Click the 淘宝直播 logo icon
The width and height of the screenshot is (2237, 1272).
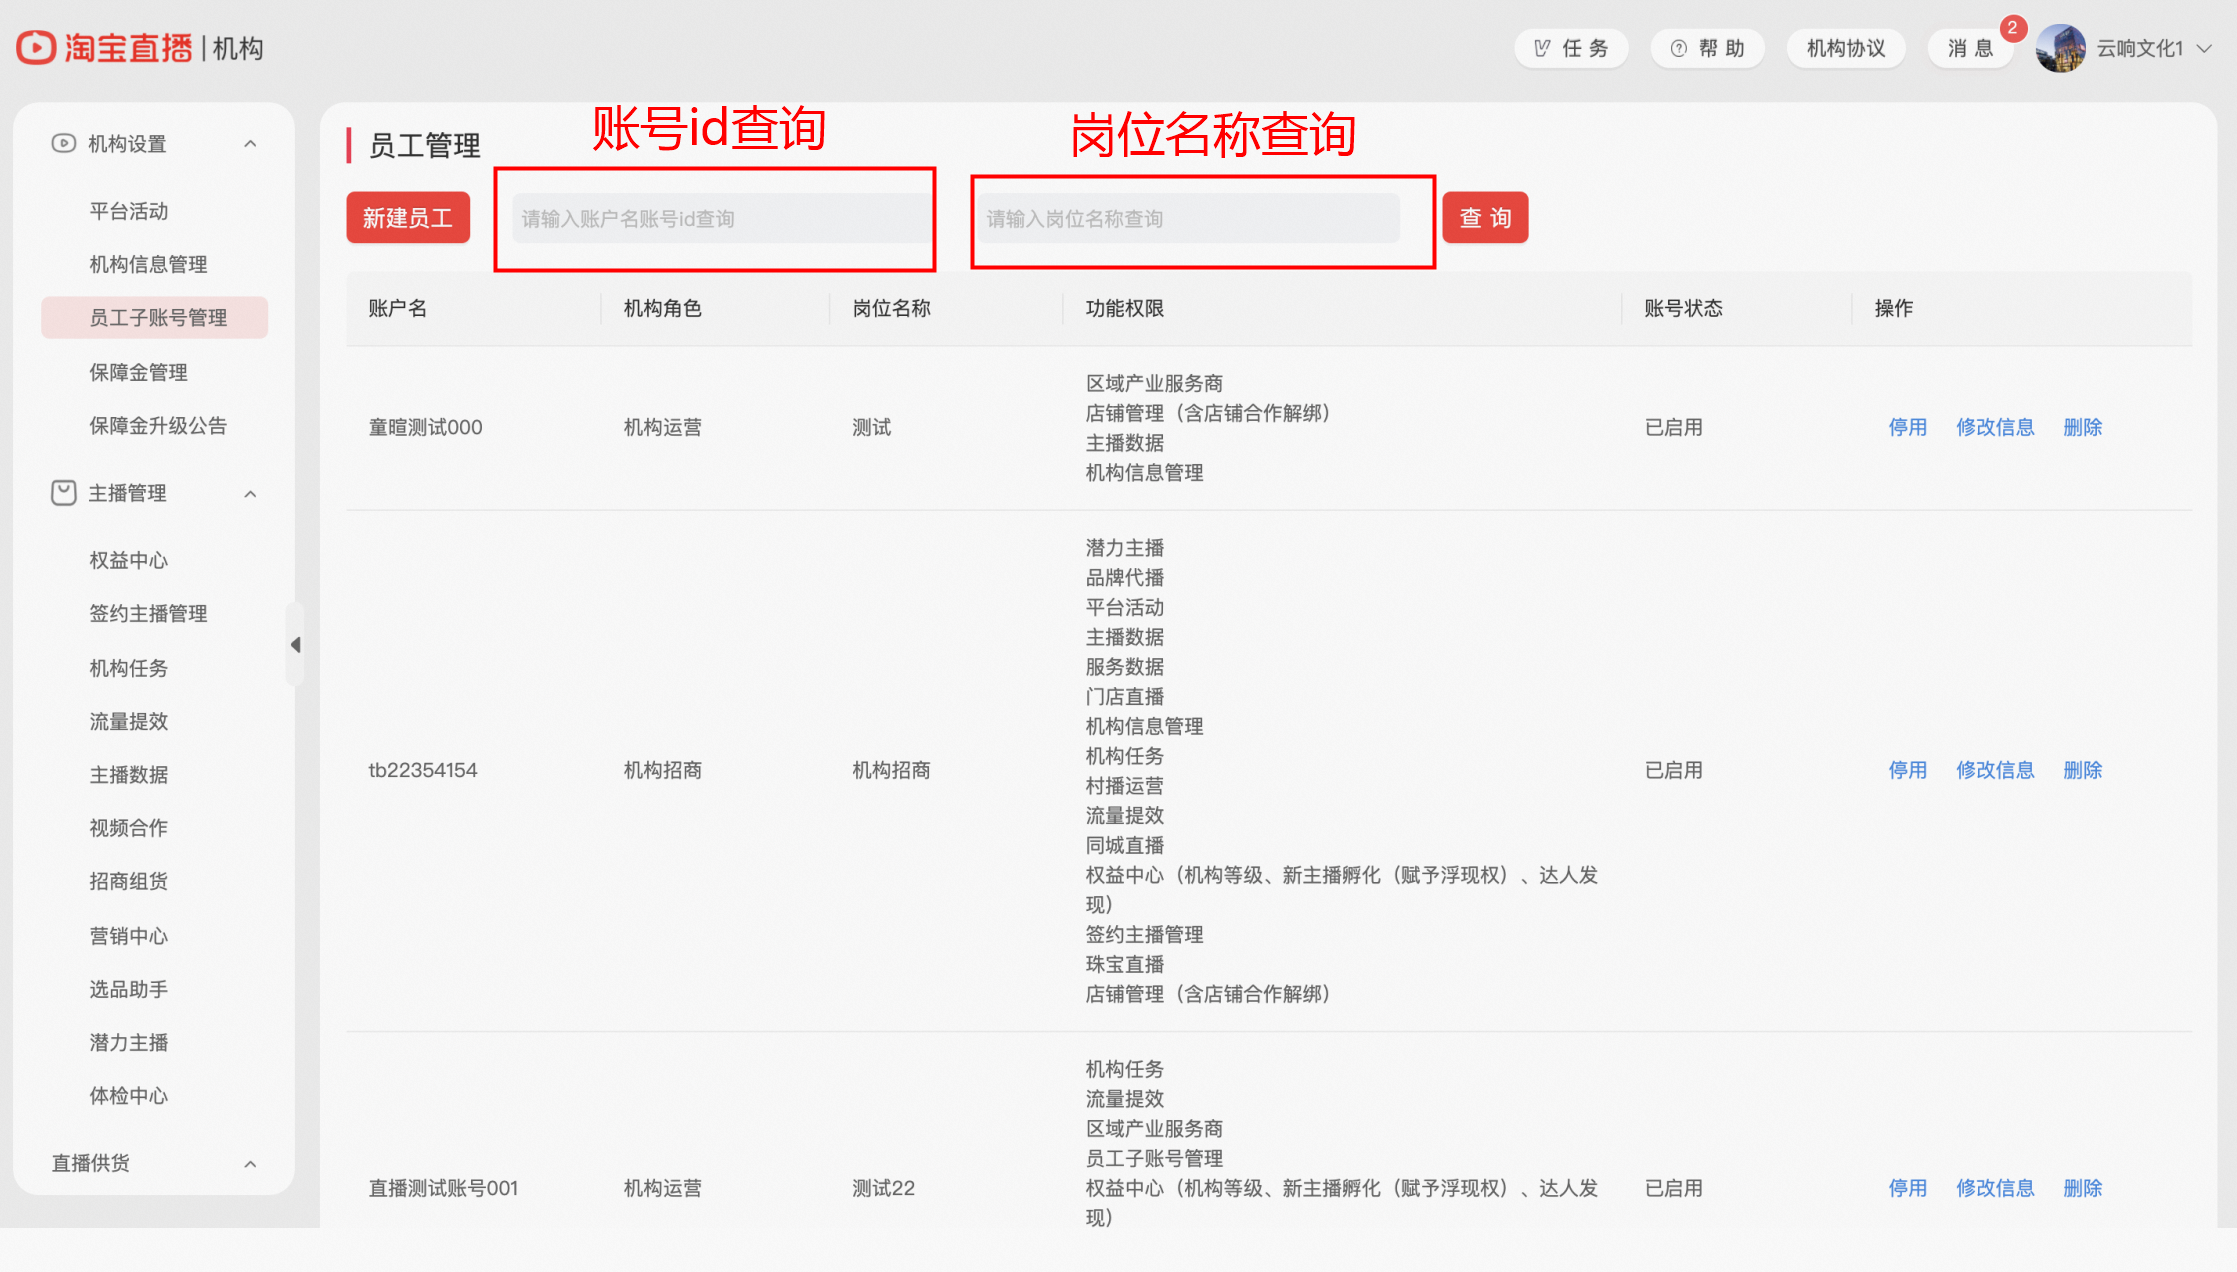pos(36,47)
